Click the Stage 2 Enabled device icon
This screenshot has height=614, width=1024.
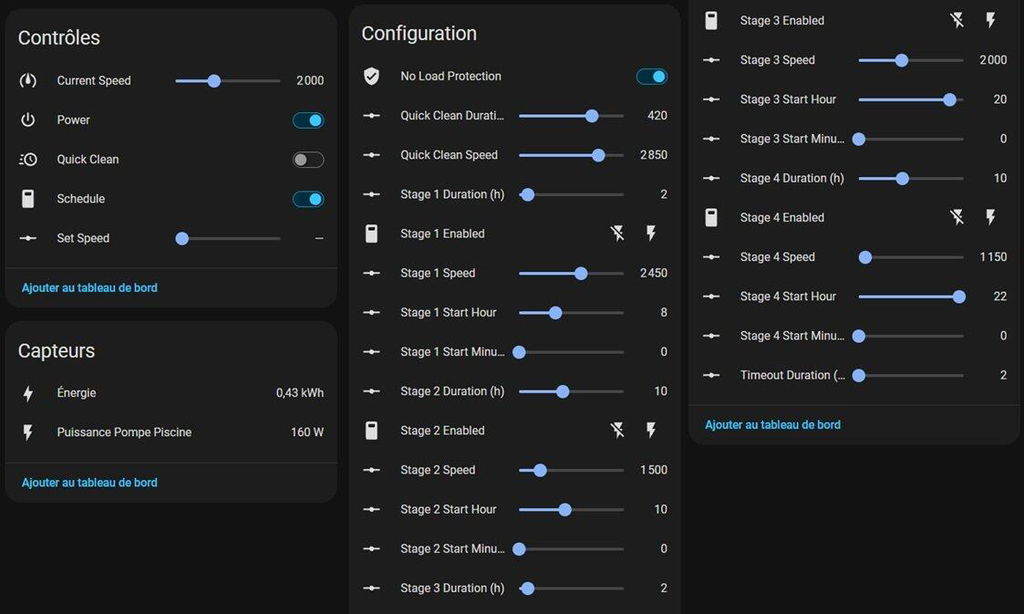(x=372, y=430)
